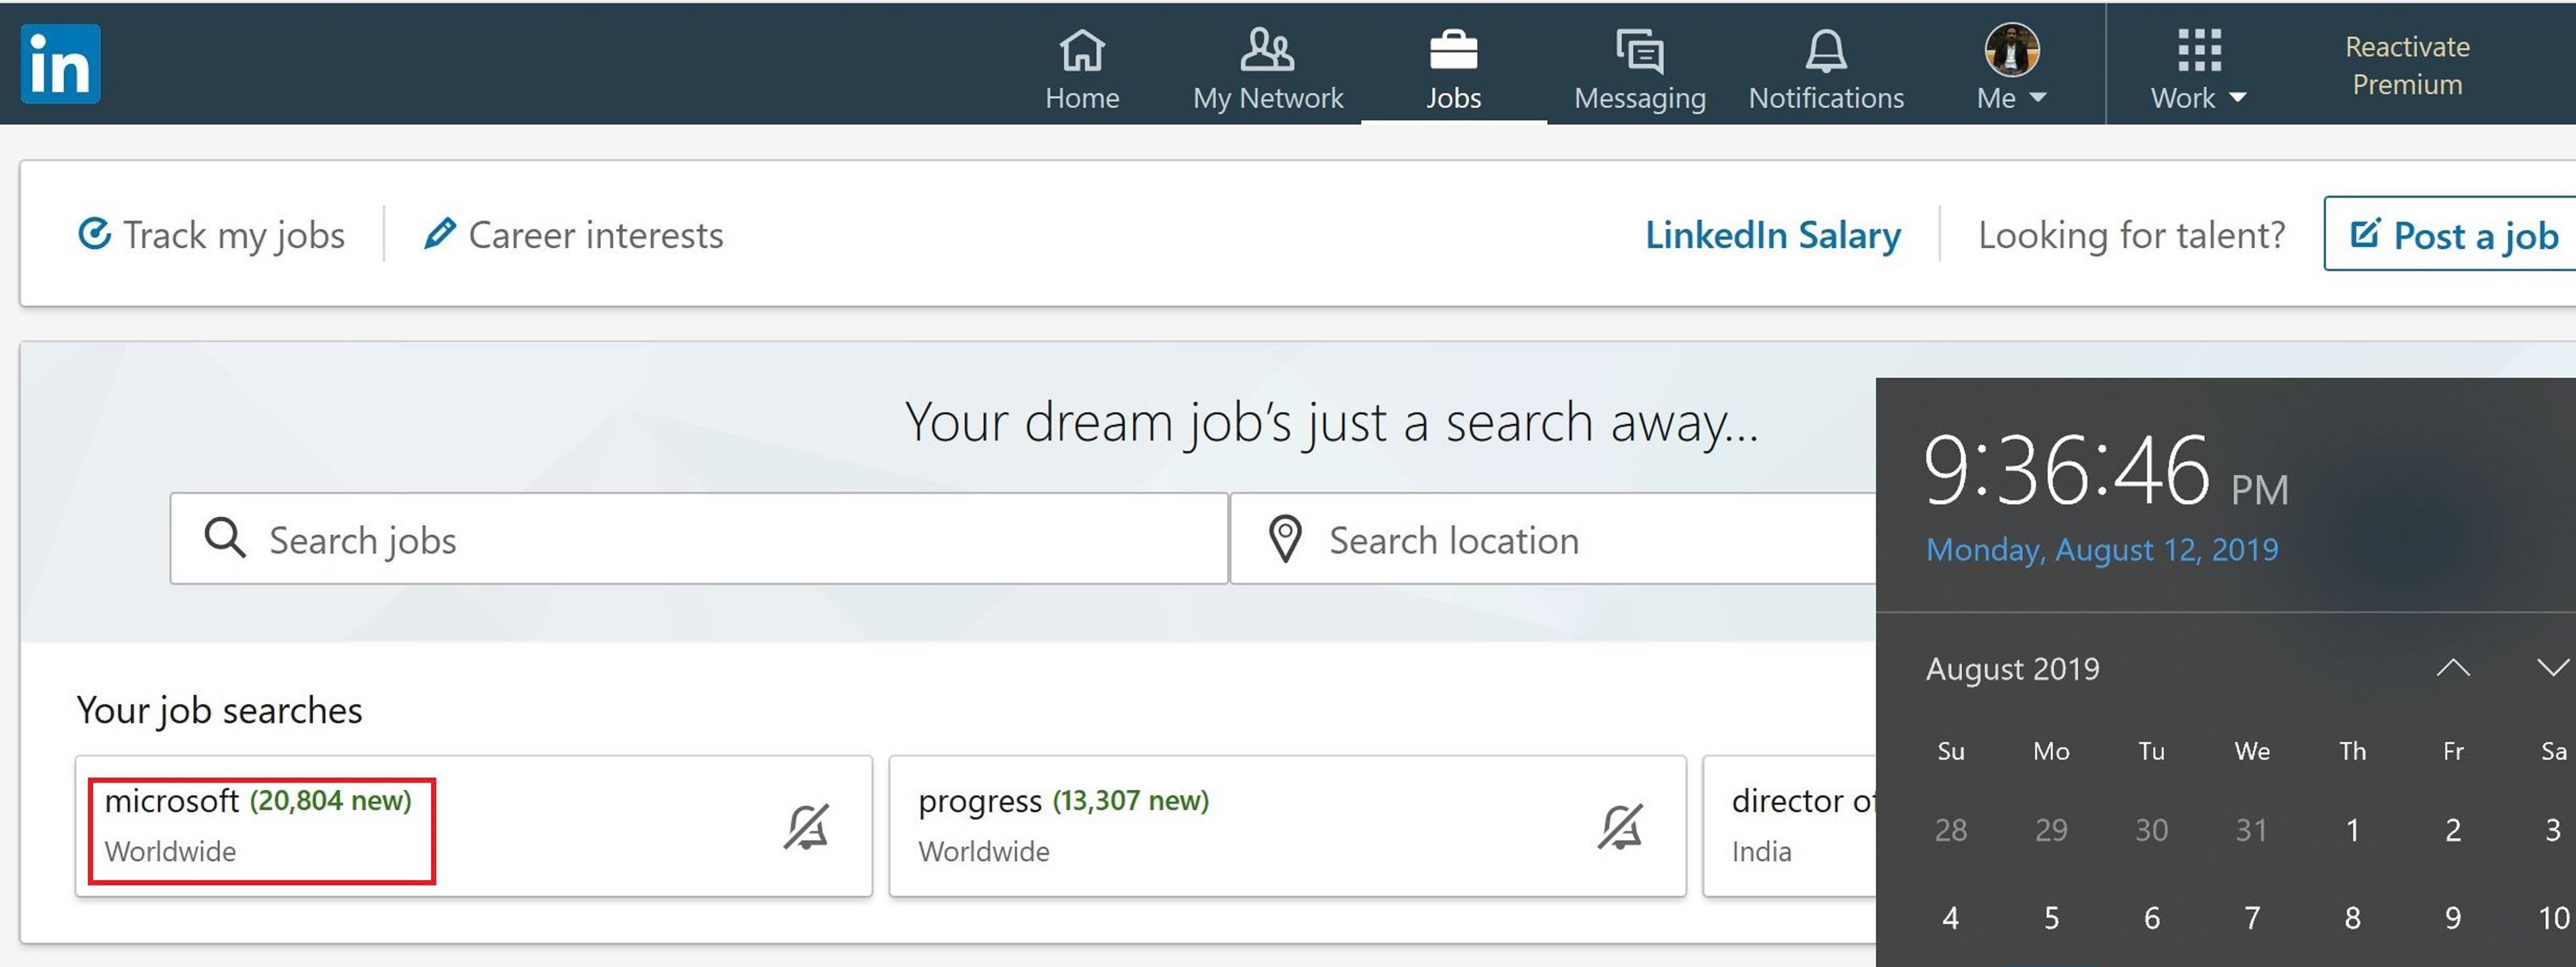Open the LinkedIn Salary link

[1772, 235]
